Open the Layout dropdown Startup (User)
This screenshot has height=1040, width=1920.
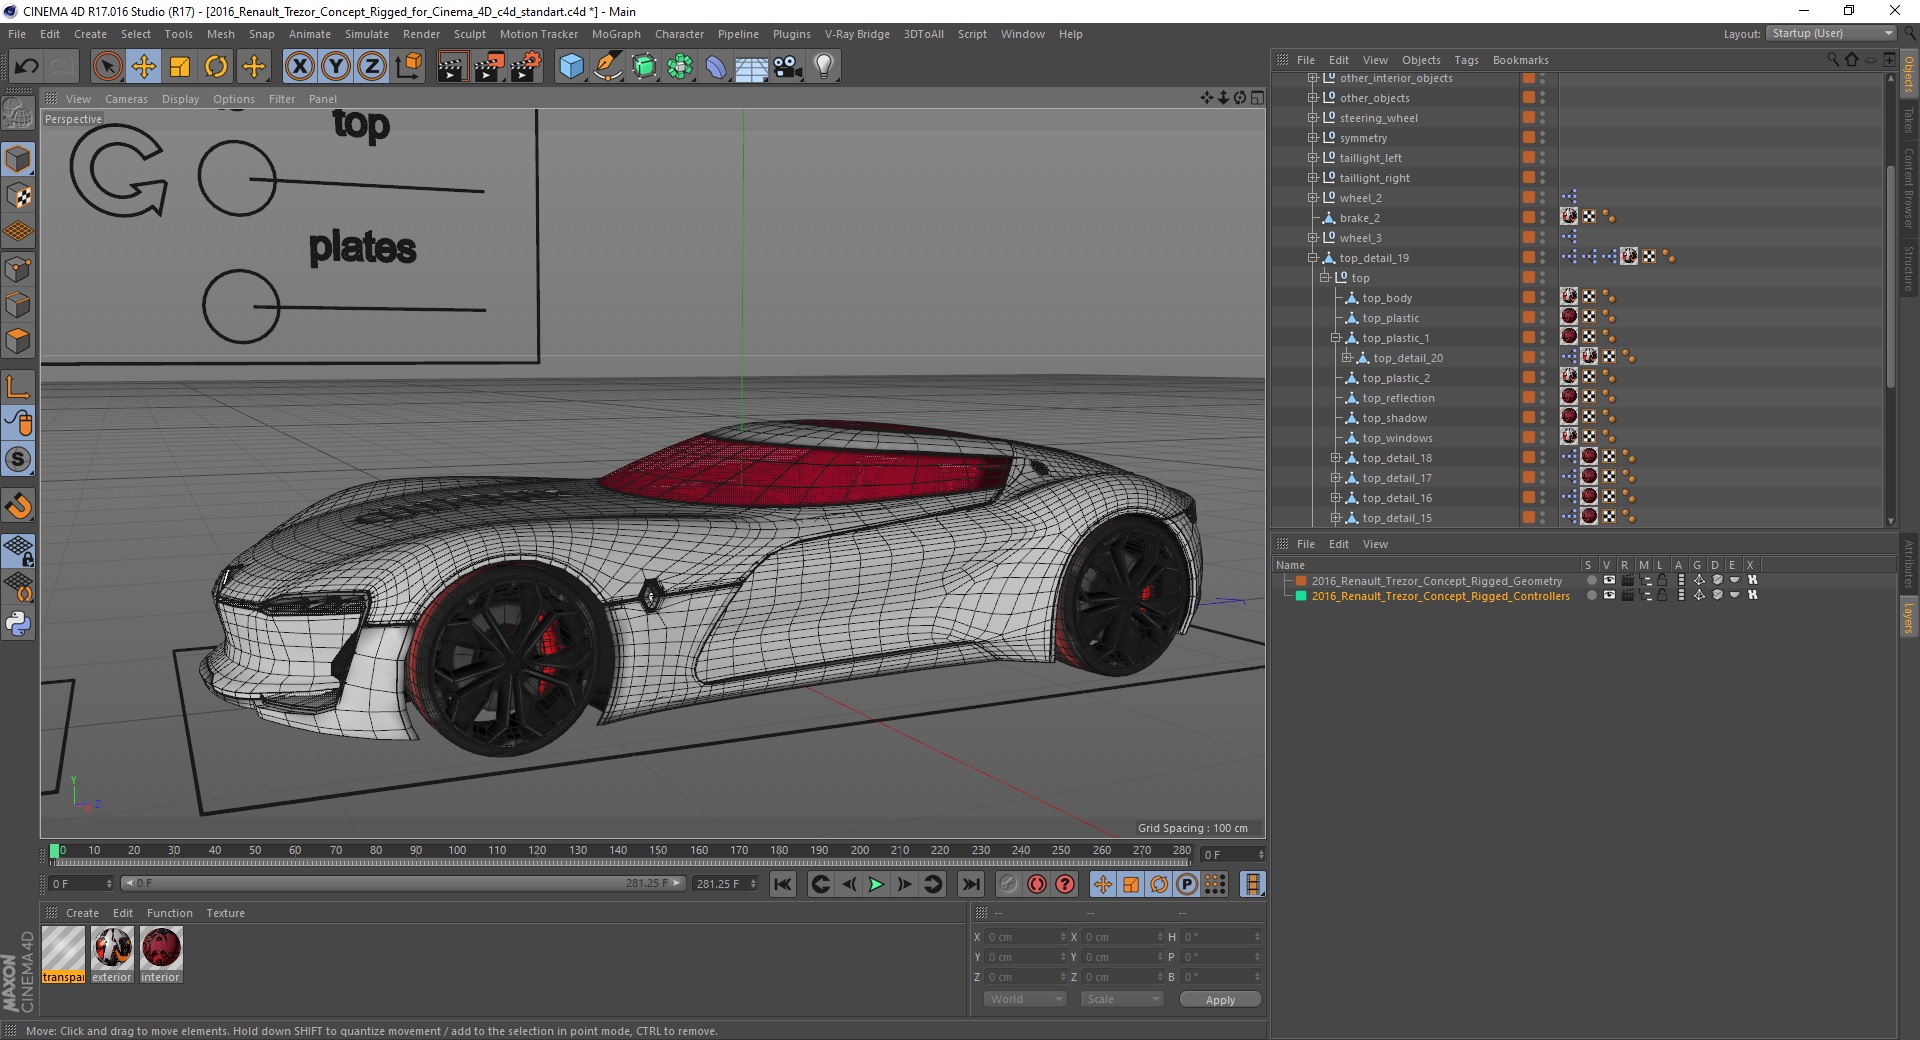(1831, 33)
